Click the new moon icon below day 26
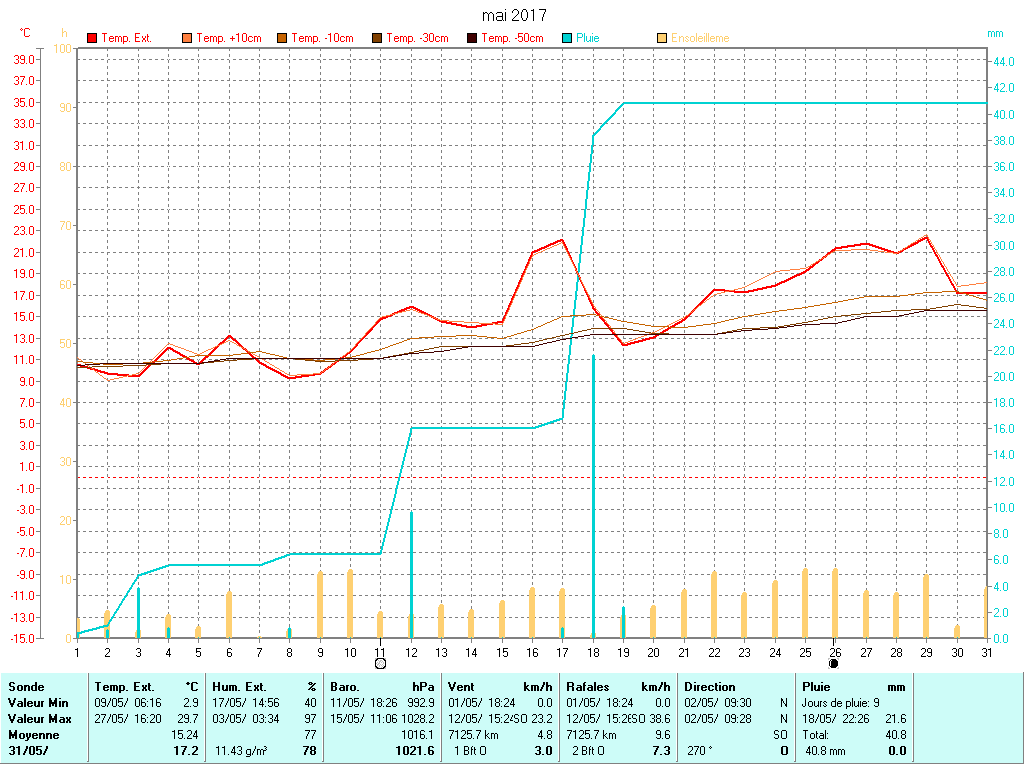 click(x=834, y=662)
